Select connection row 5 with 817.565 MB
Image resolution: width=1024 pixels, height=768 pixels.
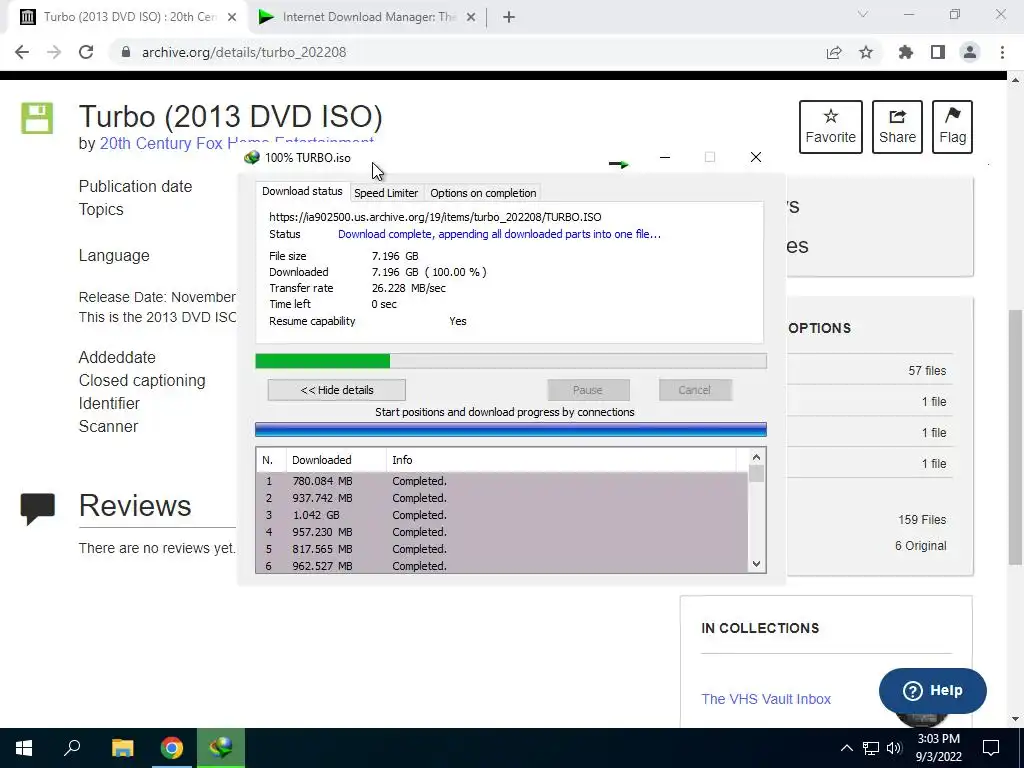(x=502, y=549)
